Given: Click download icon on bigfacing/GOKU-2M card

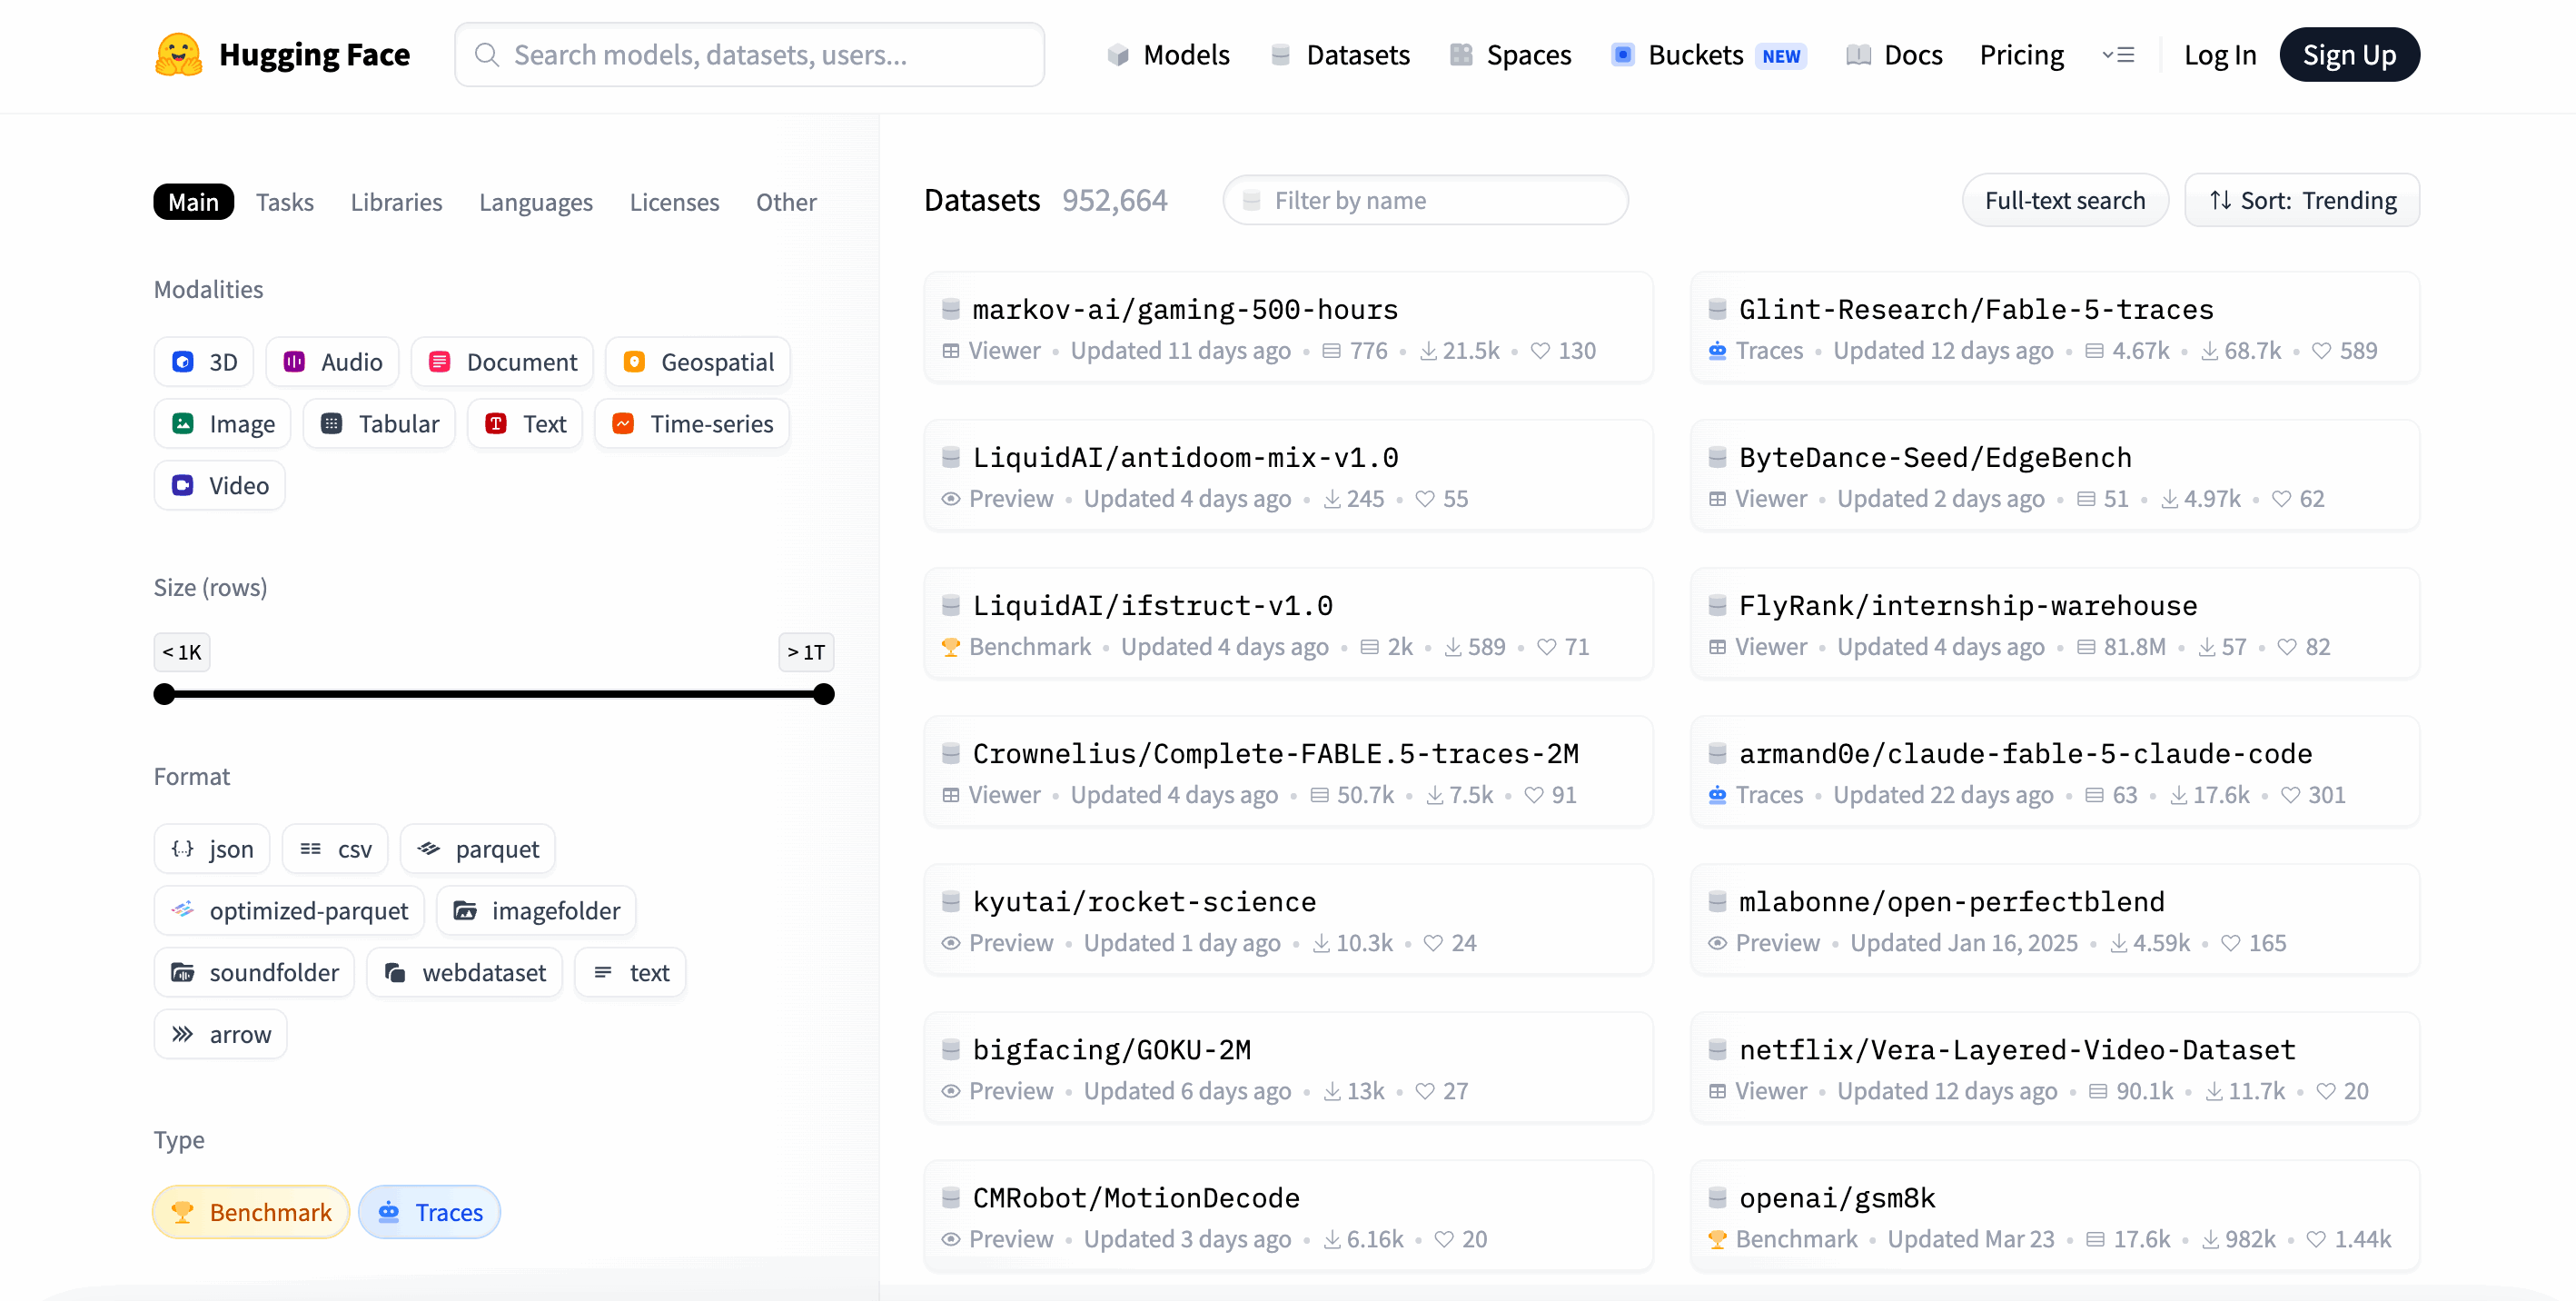Looking at the screenshot, I should 1332,1091.
